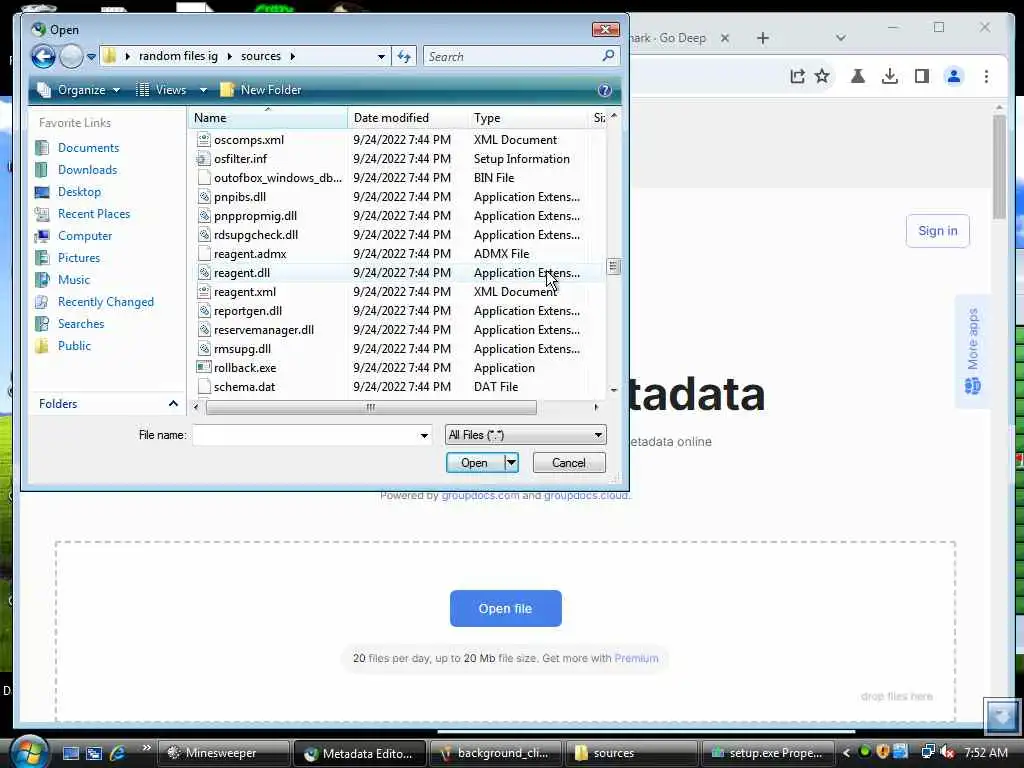Sort by Date modified column header
Image resolution: width=1024 pixels, height=768 pixels.
click(408, 118)
